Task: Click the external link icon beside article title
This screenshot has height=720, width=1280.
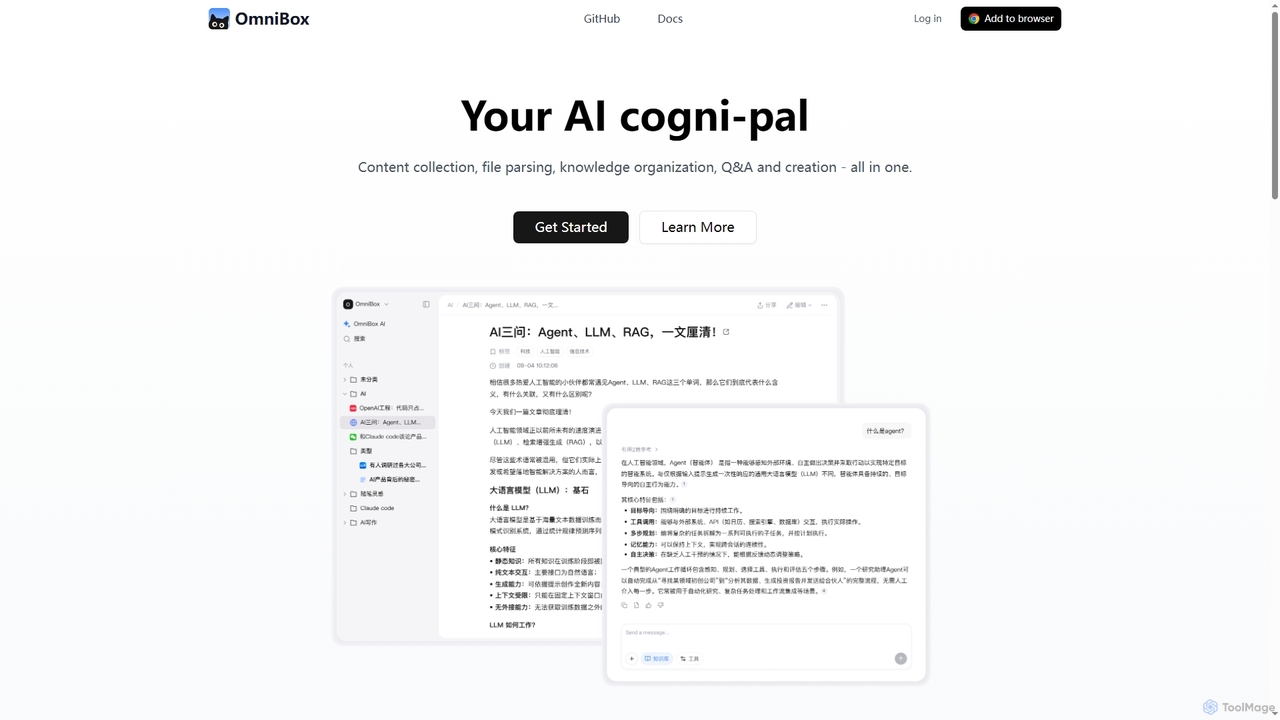Action: [726, 332]
